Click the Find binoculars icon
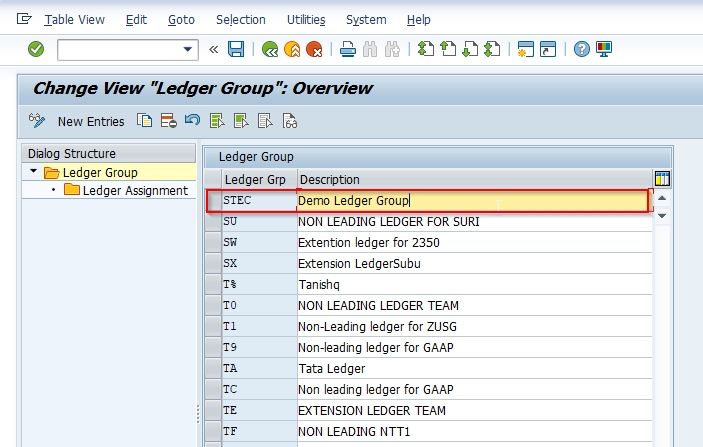The width and height of the screenshot is (703, 447). [370, 49]
